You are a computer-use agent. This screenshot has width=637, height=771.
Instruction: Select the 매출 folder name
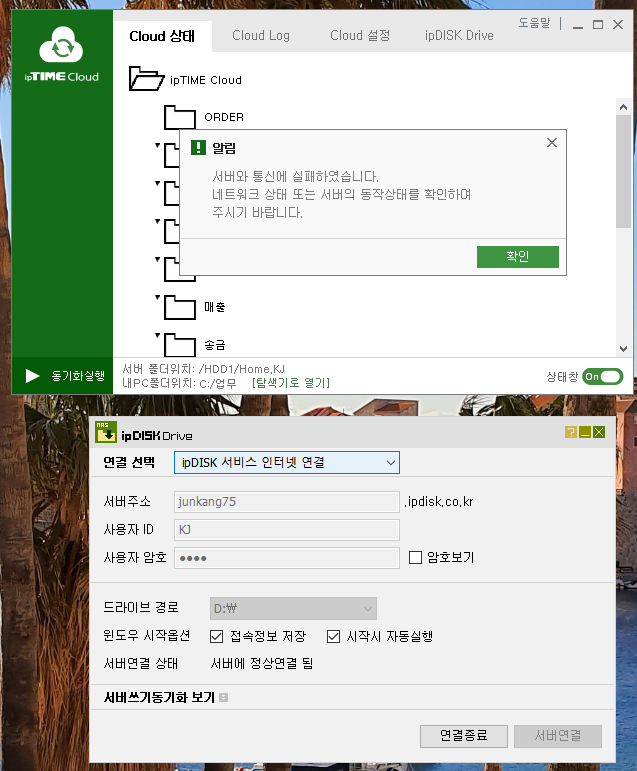[214, 307]
